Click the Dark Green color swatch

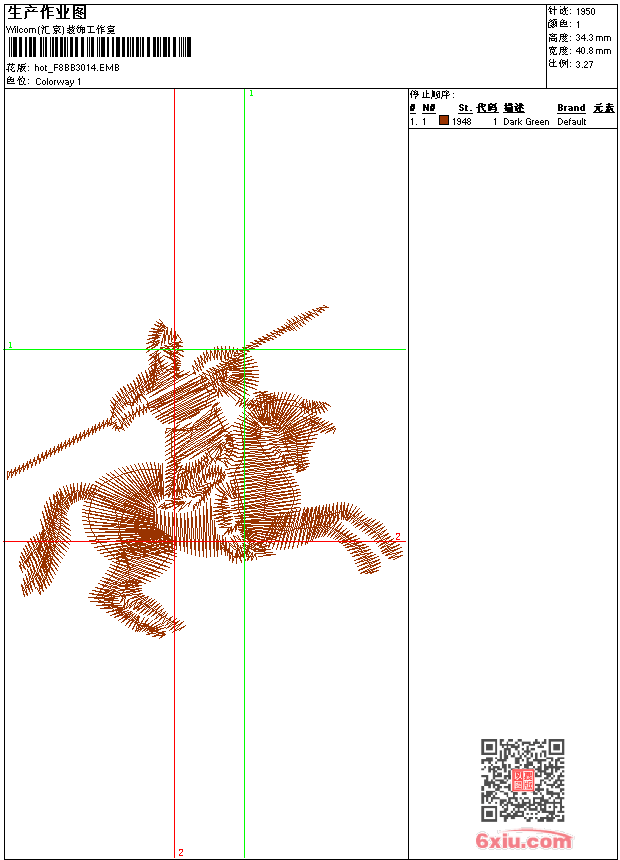(x=444, y=121)
